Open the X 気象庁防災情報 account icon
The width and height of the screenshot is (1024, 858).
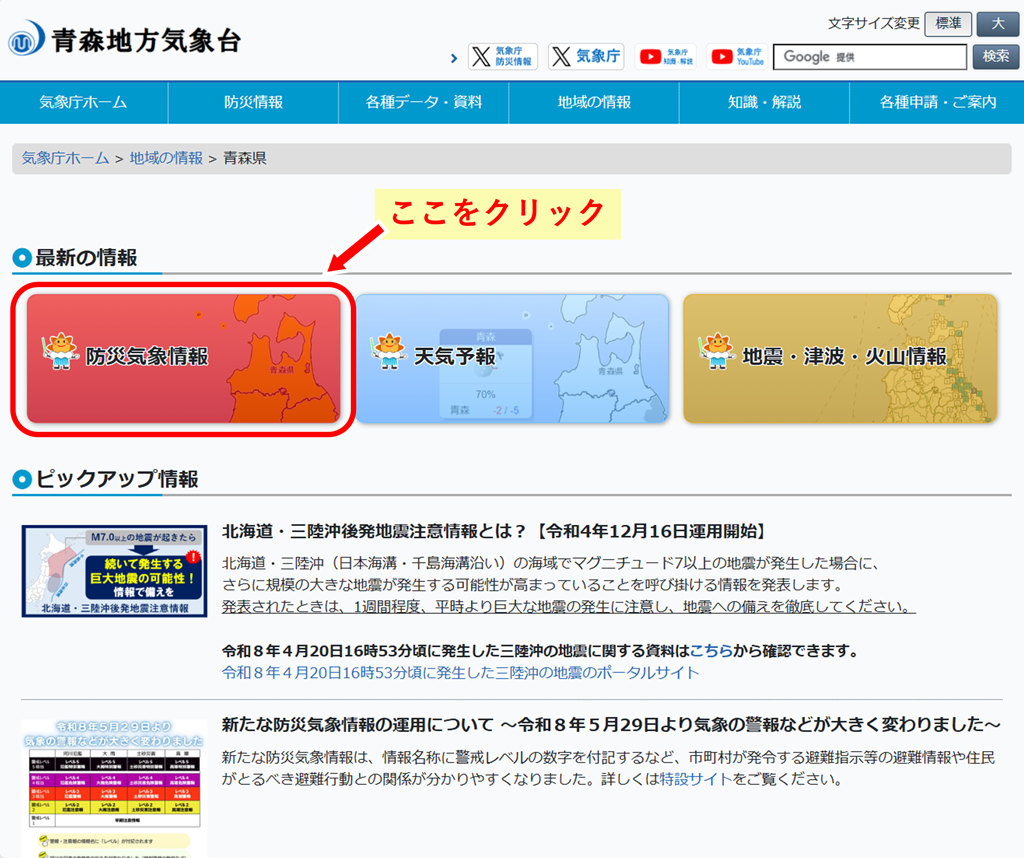click(x=503, y=57)
